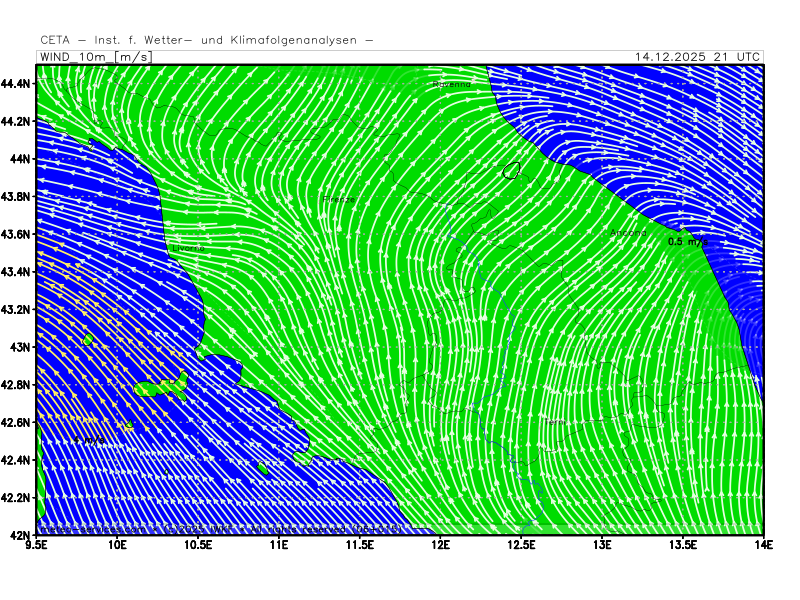This screenshot has height=600, width=800.
Task: Click the 42.2N latitude axis label
Action: pos(17,498)
